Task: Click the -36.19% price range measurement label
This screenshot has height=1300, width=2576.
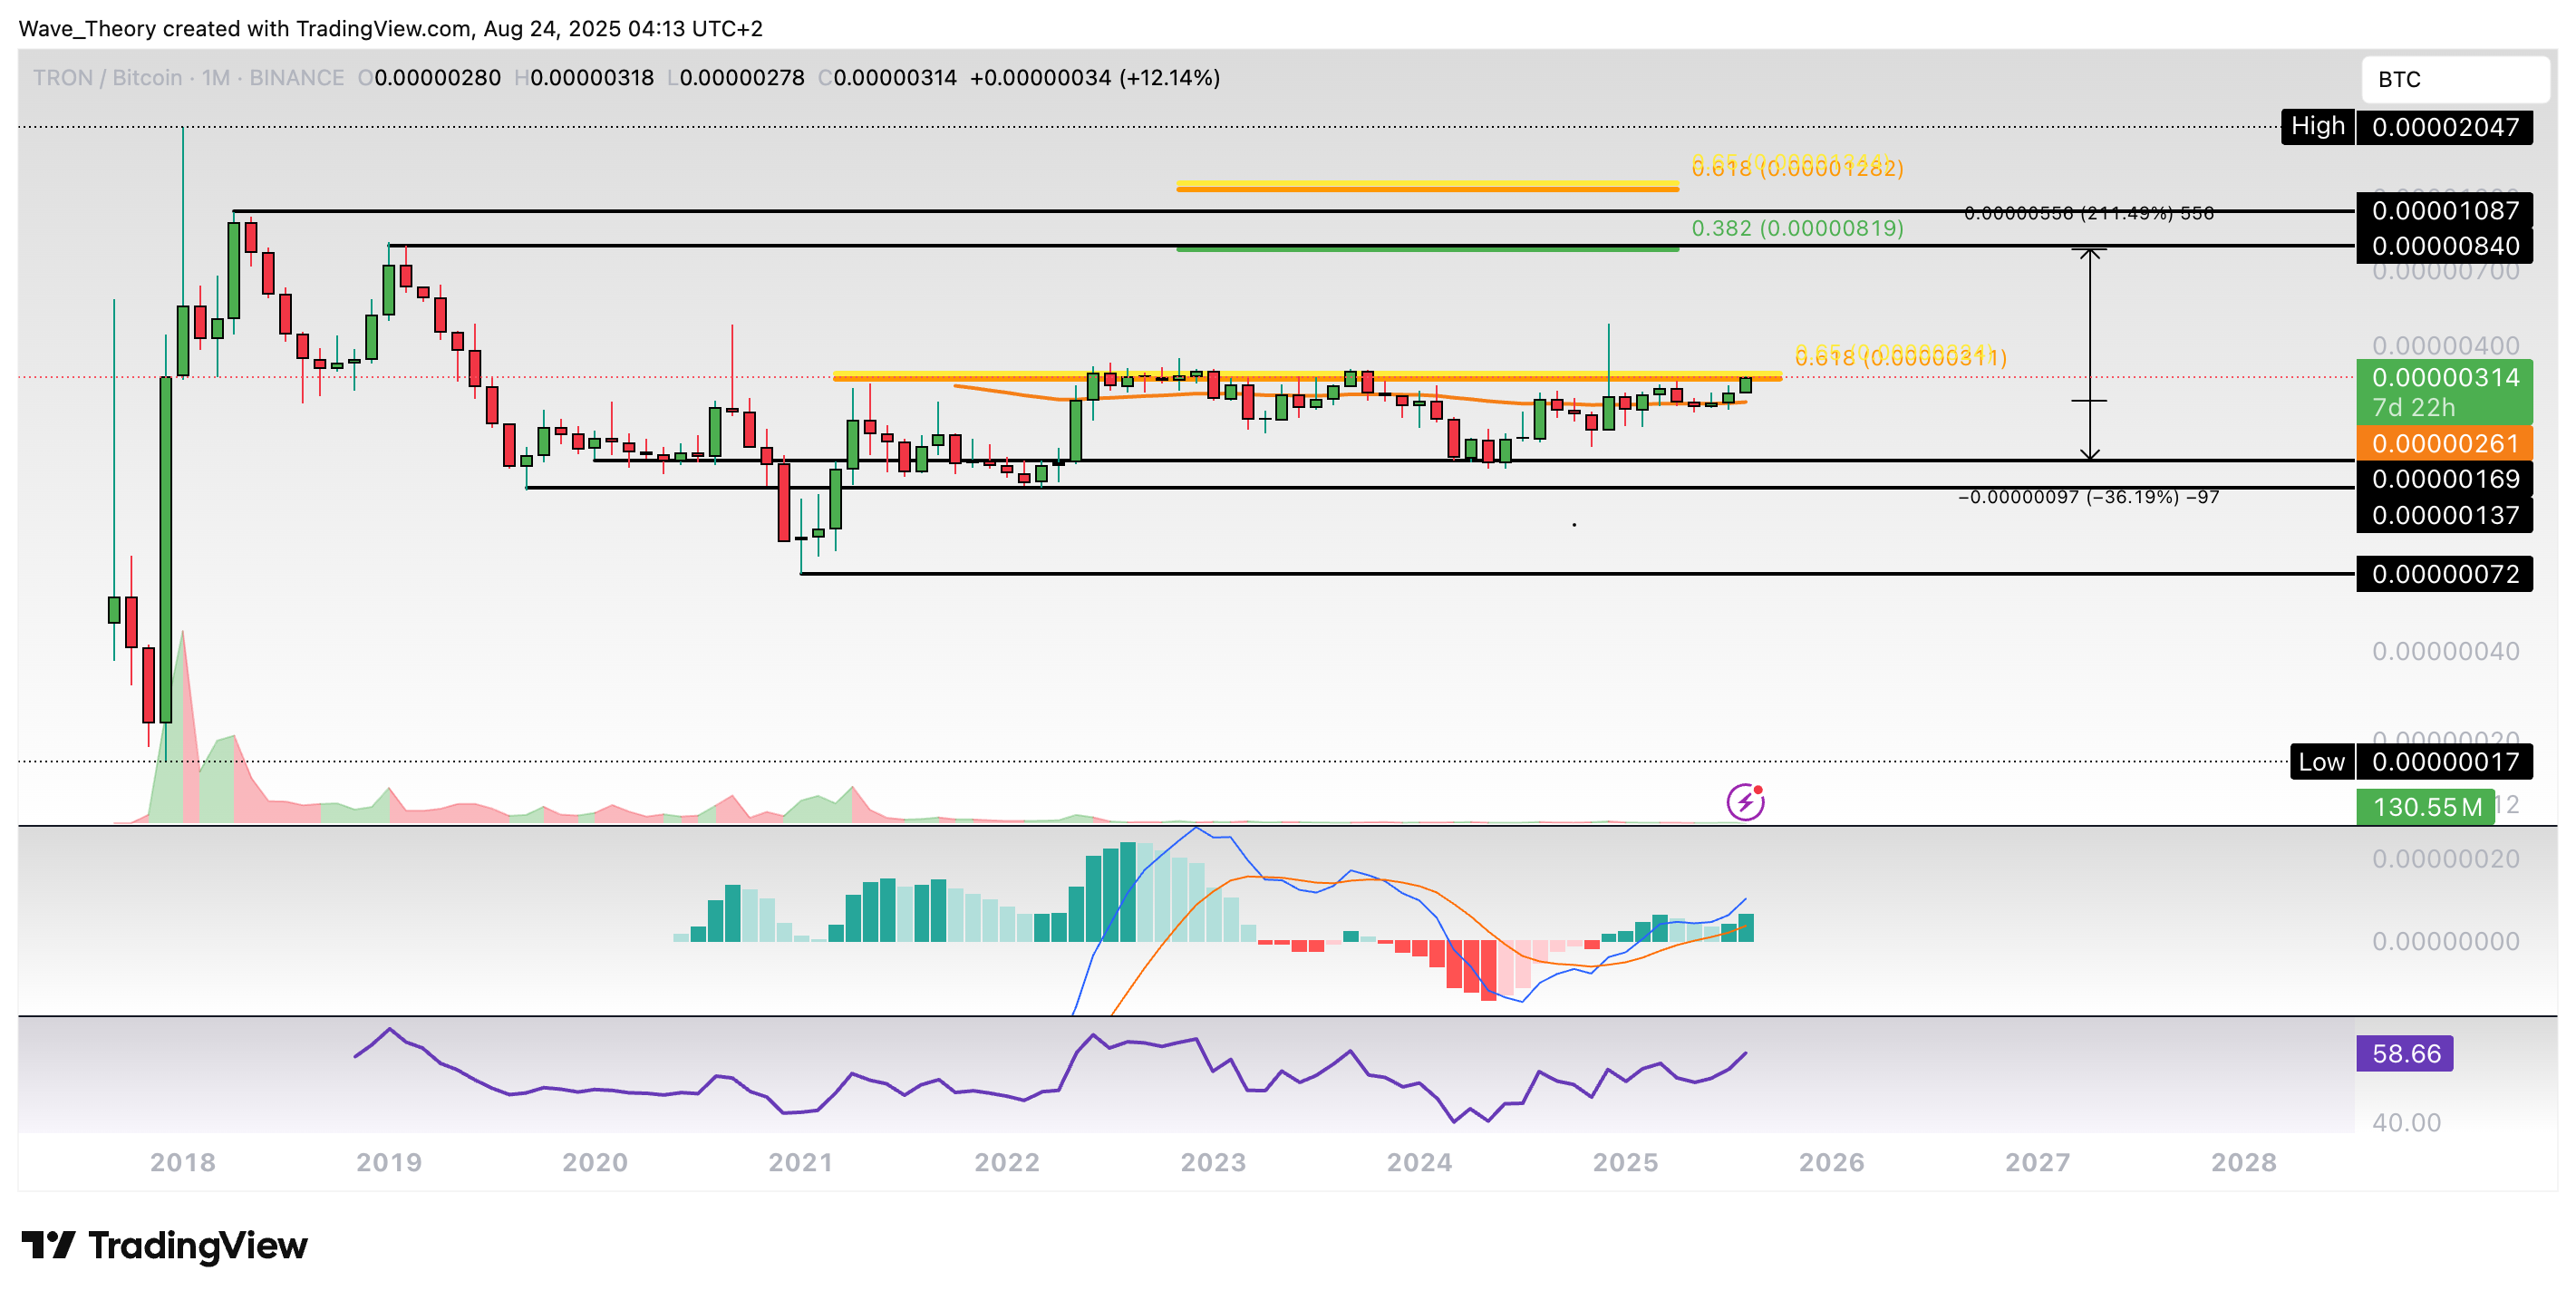Action: tap(2088, 497)
